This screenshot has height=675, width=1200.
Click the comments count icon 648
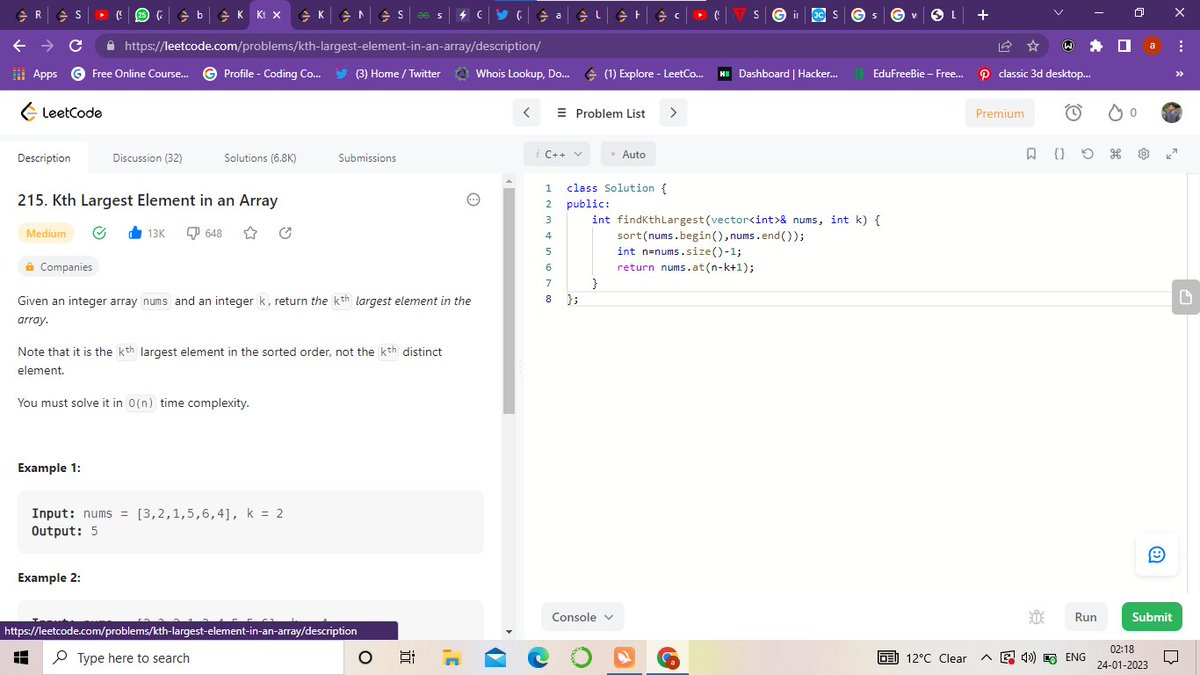[x=205, y=233]
